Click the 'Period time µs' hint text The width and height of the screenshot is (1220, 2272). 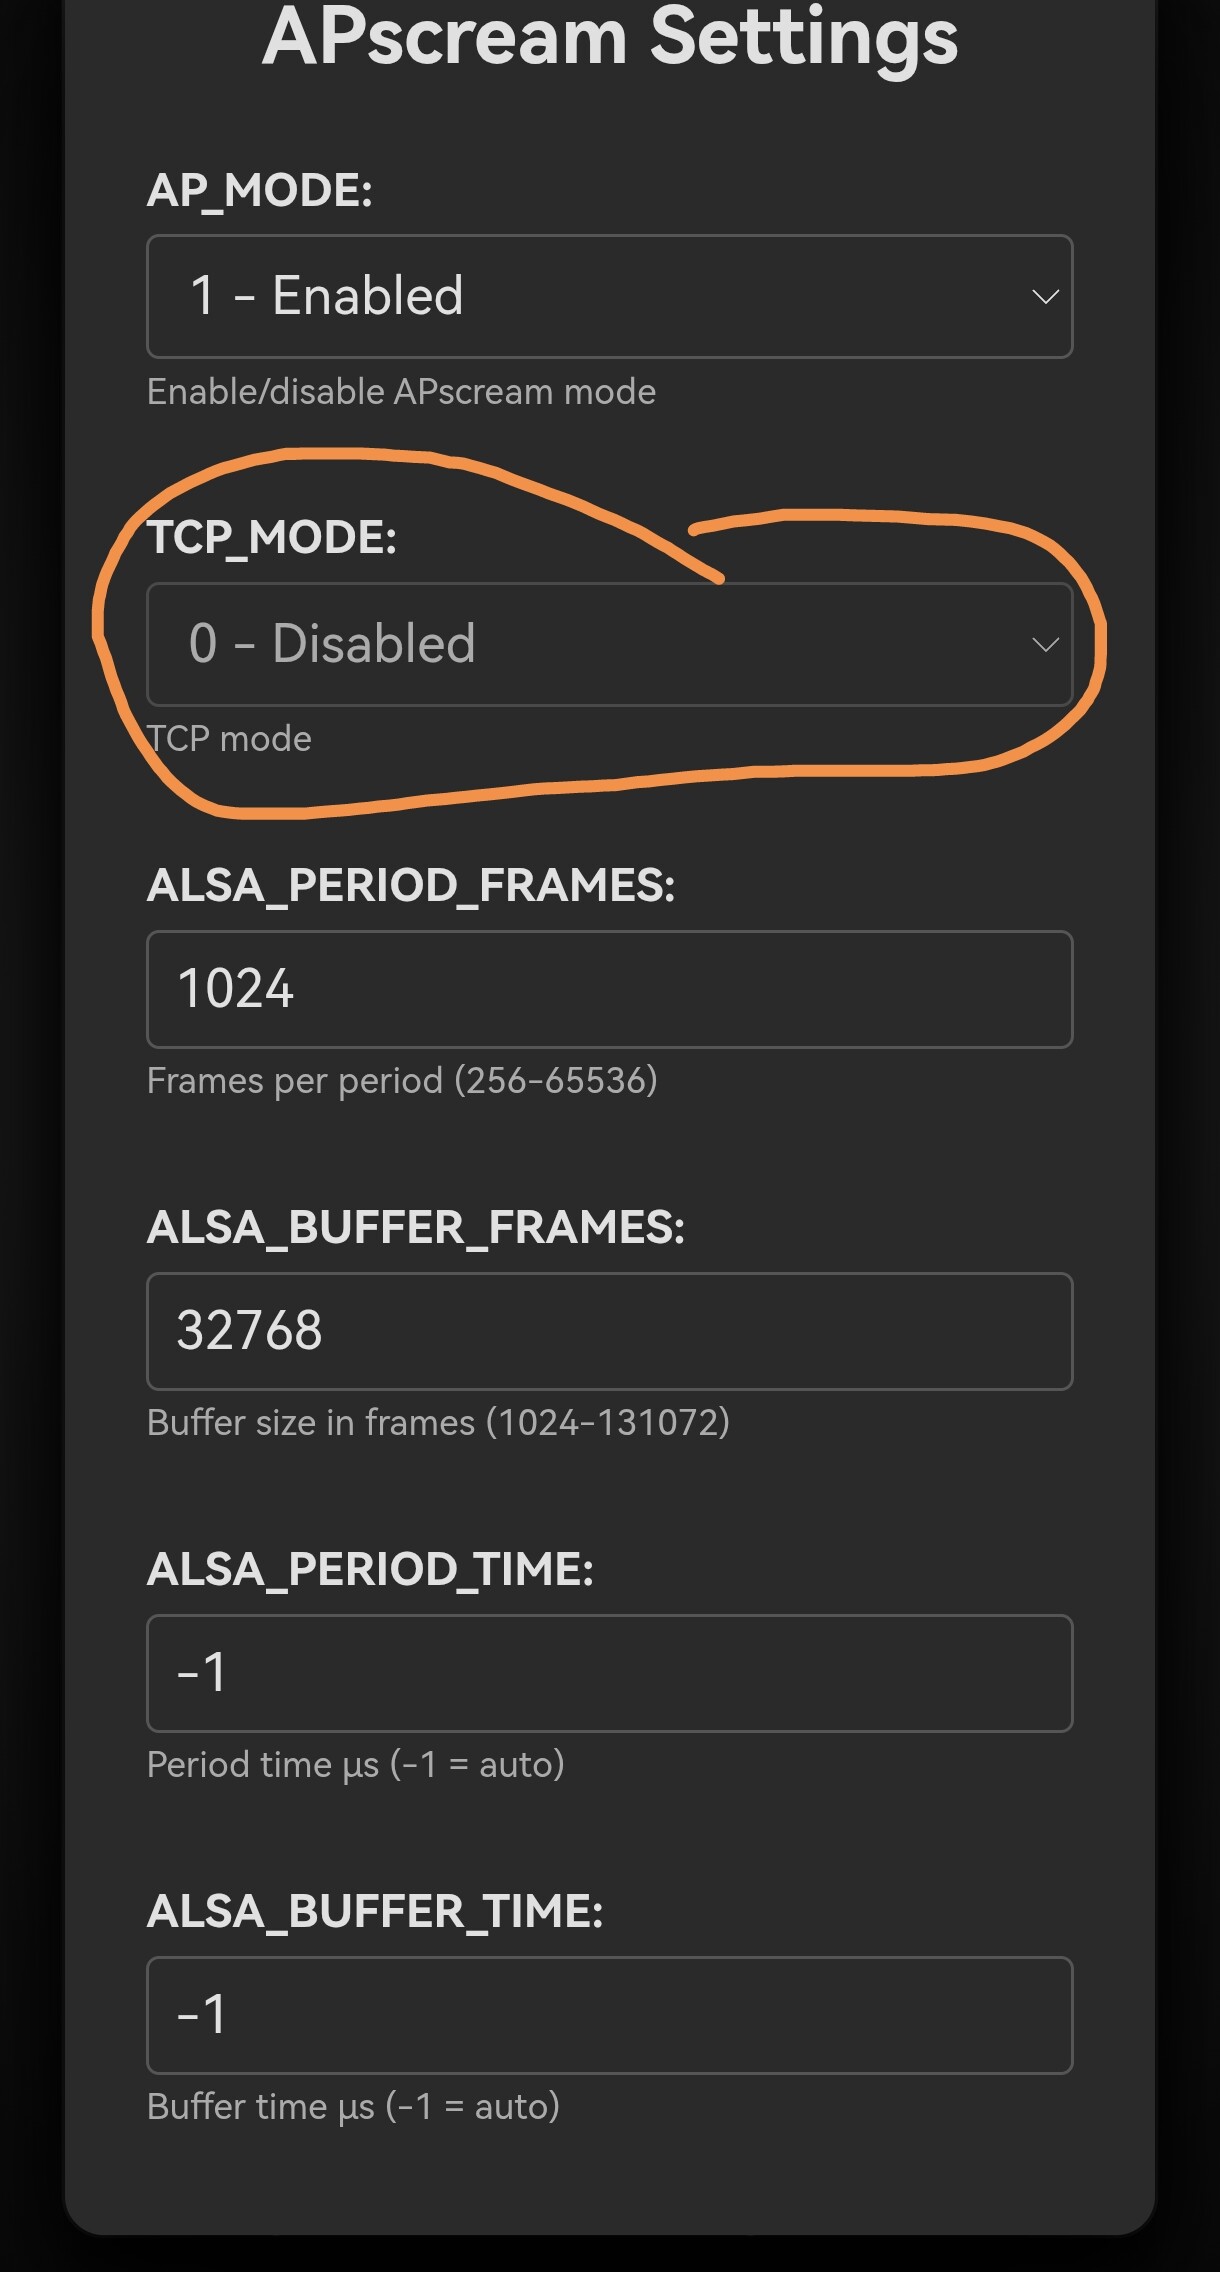355,1765
